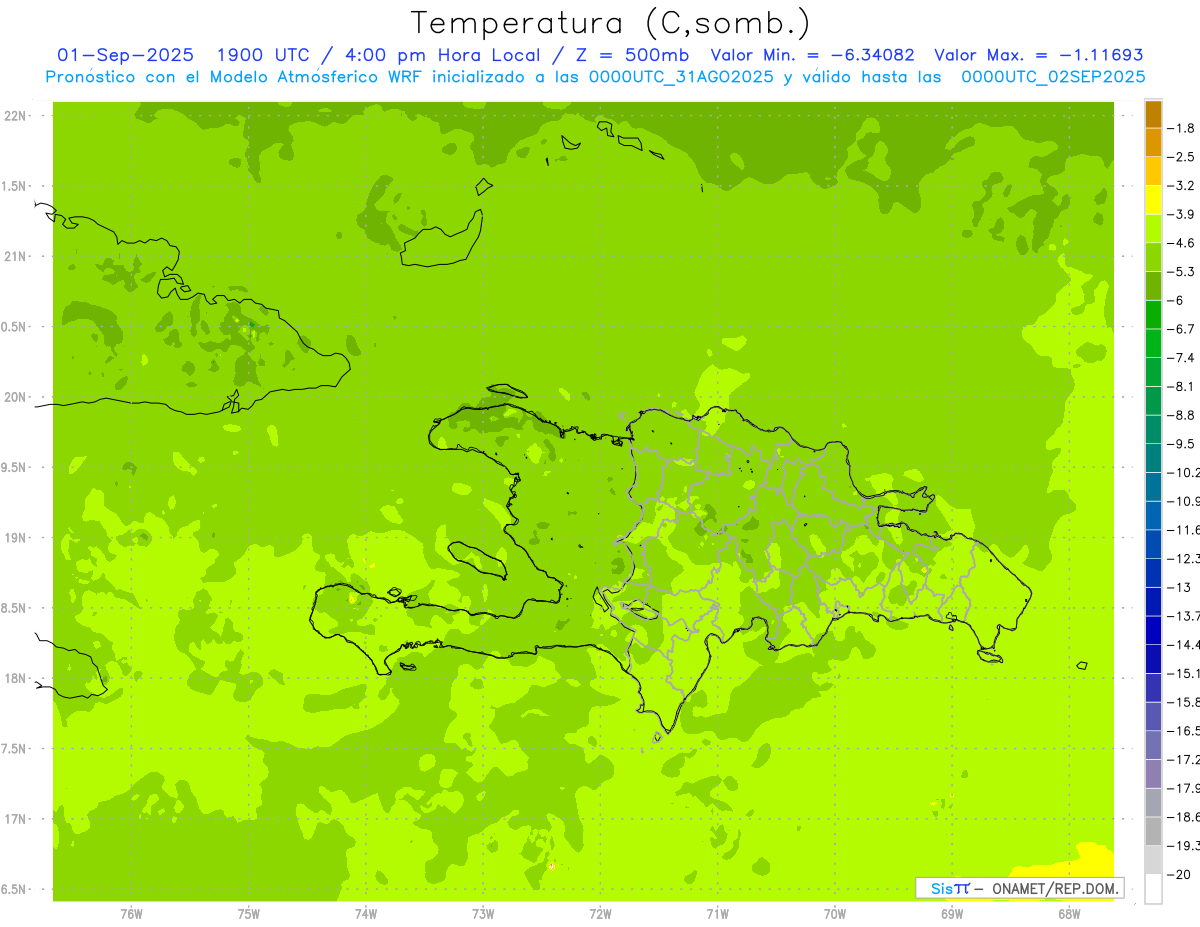Viewport: 1200px width, 927px height.
Task: Select the '-2.5' color scale value
Action: (x=1181, y=157)
